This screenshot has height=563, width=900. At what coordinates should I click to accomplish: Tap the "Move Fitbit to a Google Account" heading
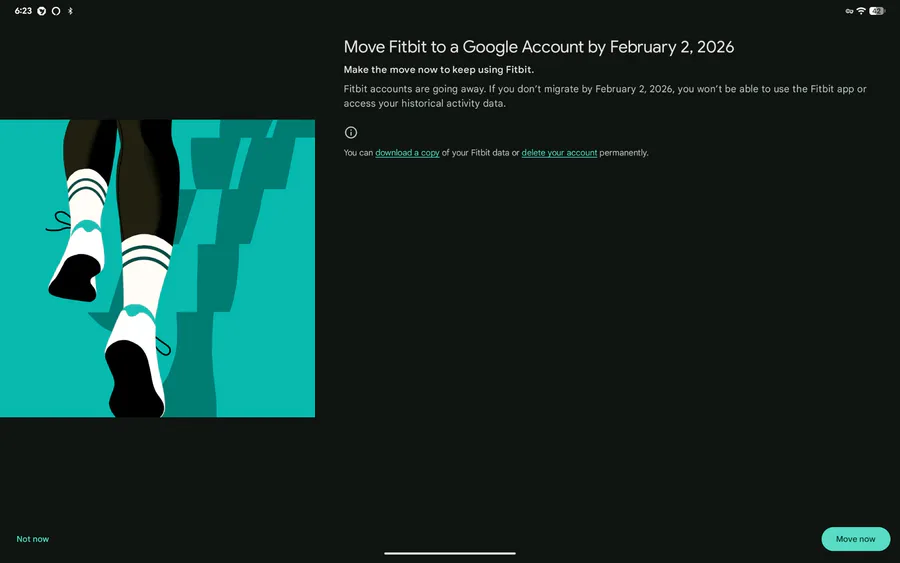(539, 47)
